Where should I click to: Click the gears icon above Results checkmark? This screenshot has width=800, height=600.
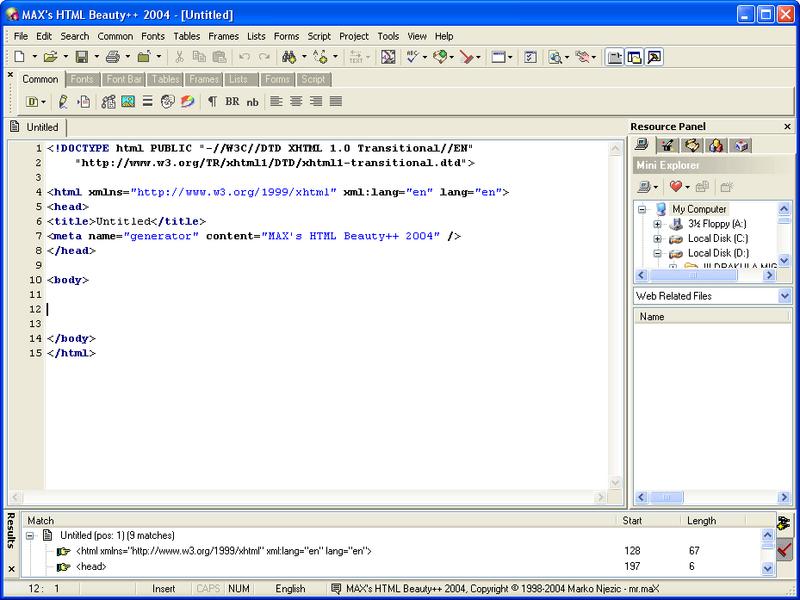[x=784, y=523]
